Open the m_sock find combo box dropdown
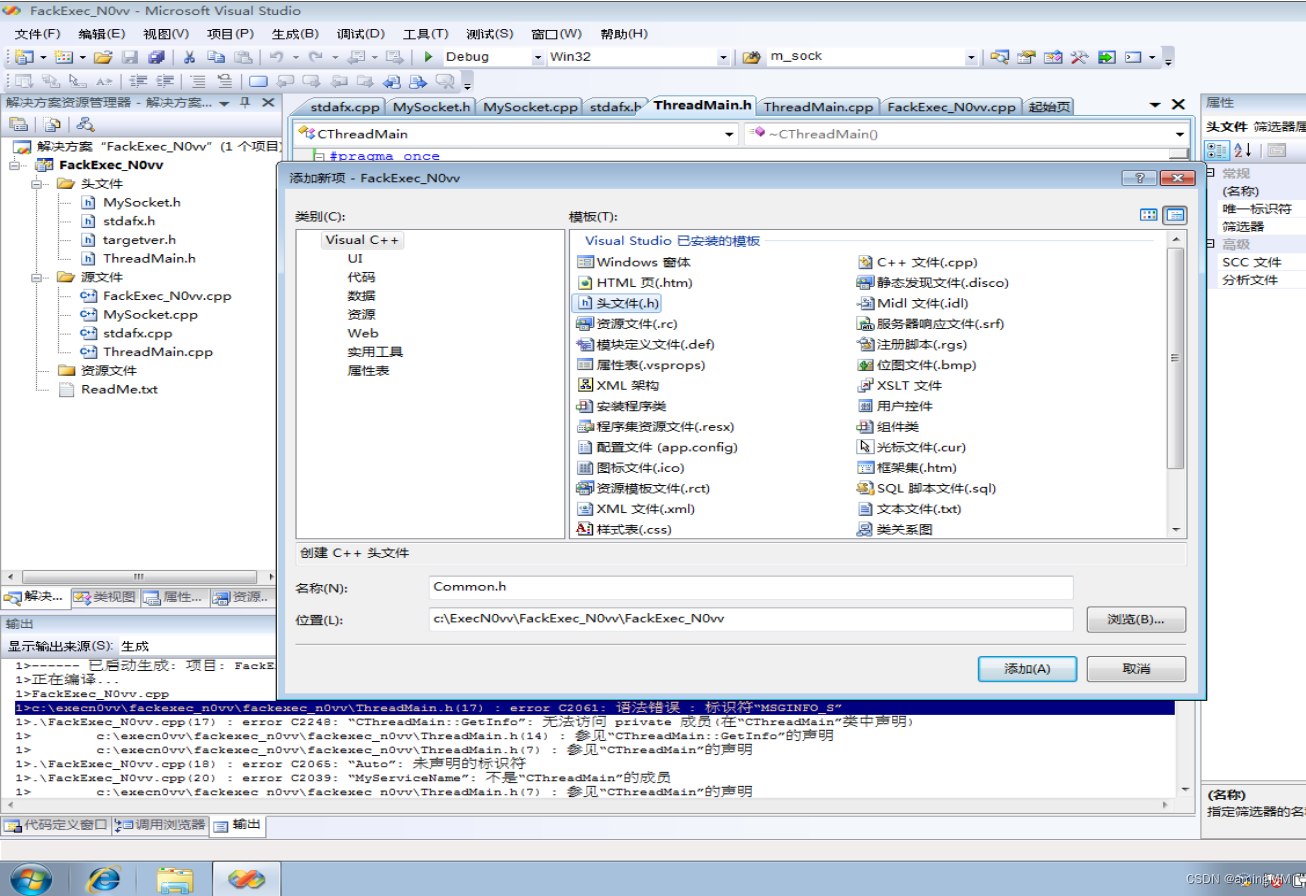The image size is (1306, 896). coord(970,57)
